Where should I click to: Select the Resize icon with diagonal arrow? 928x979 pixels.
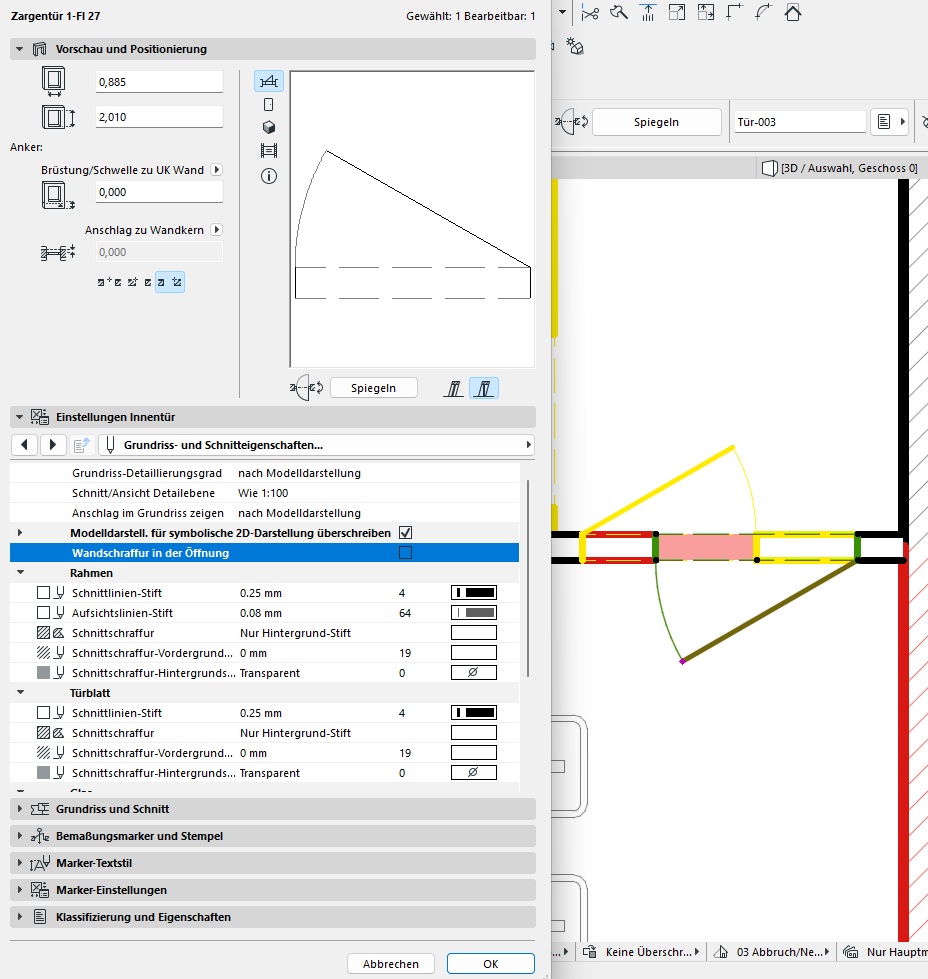(x=677, y=12)
